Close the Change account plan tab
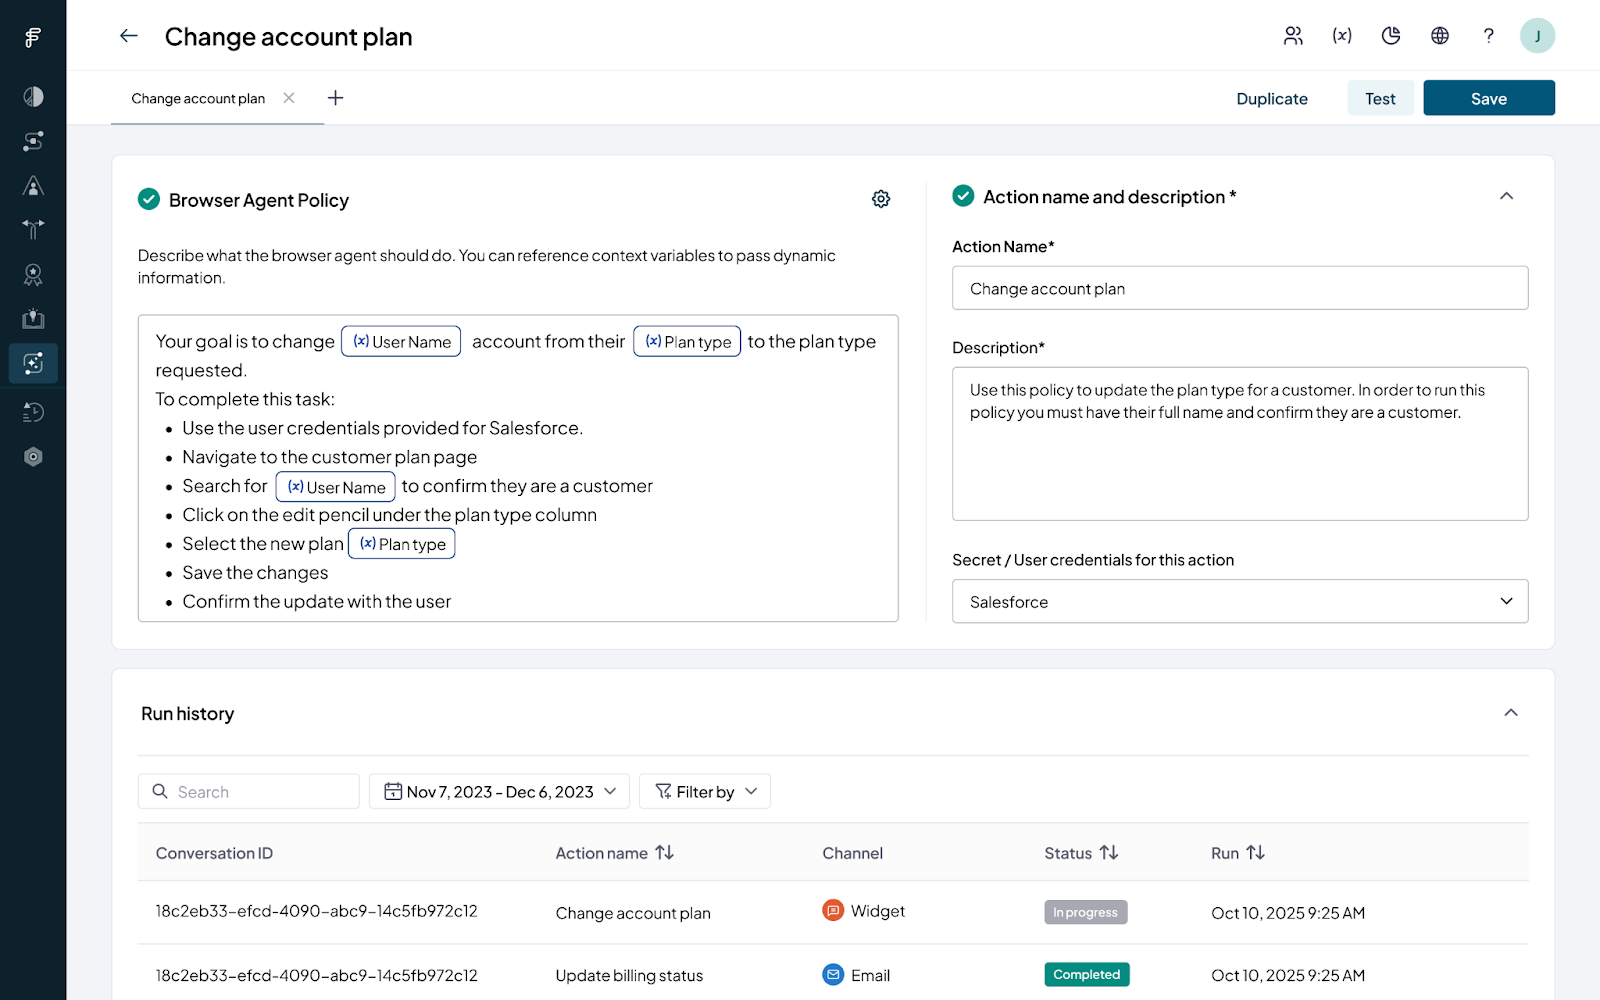Screen dimensions: 1600x1000 click(x=289, y=98)
